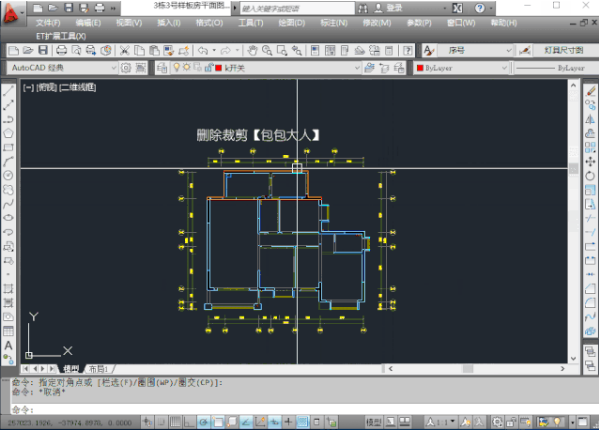Toggle Grid display in status bar

pos(175,422)
